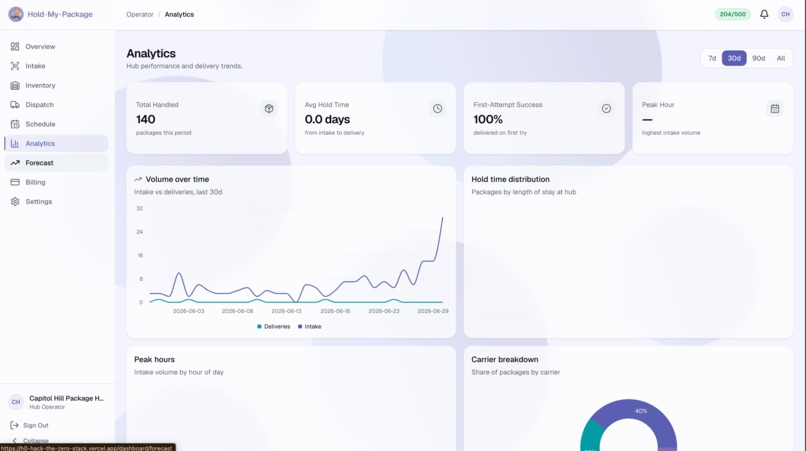Open the Dispatch truck icon

click(x=15, y=104)
